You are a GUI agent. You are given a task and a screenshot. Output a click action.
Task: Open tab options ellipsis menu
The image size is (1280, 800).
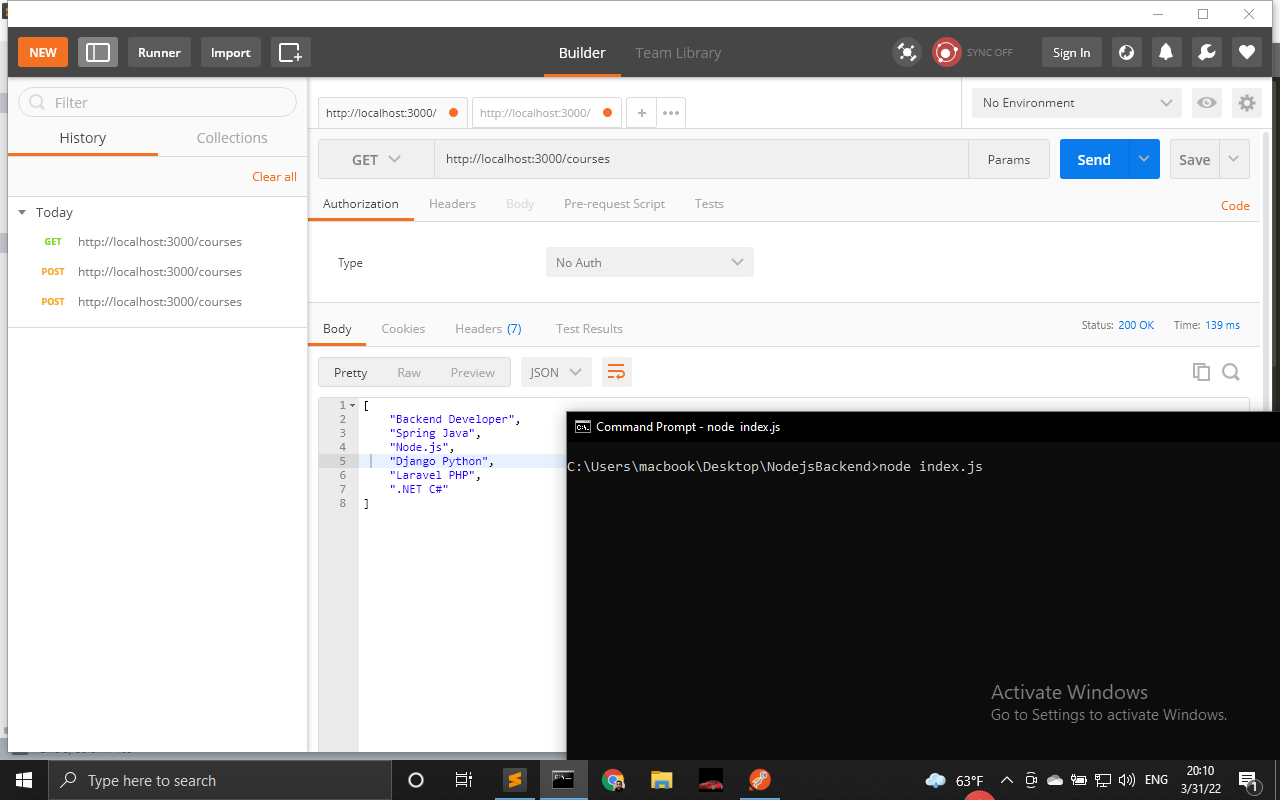click(x=671, y=113)
